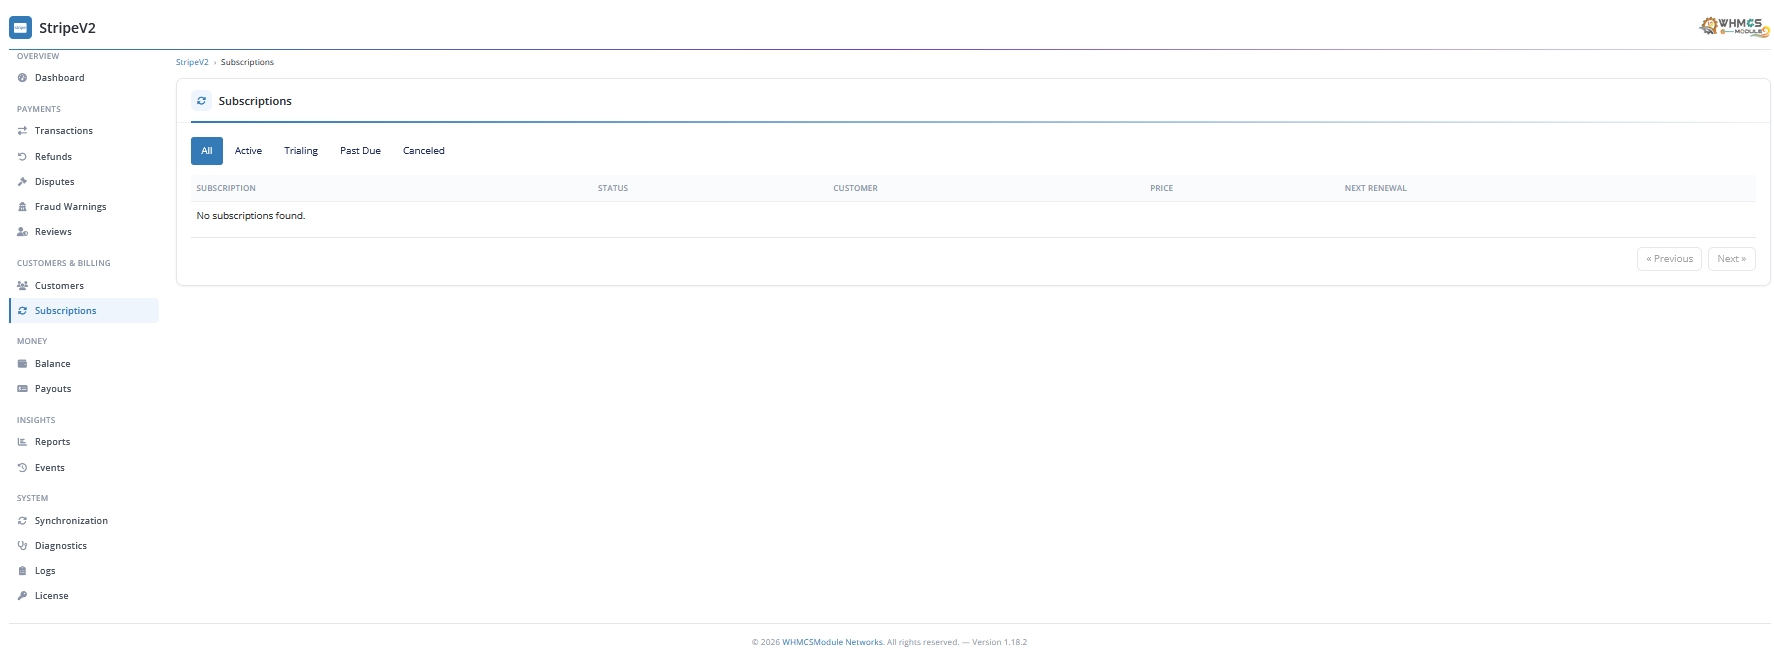Open the Customers page

tap(84, 286)
